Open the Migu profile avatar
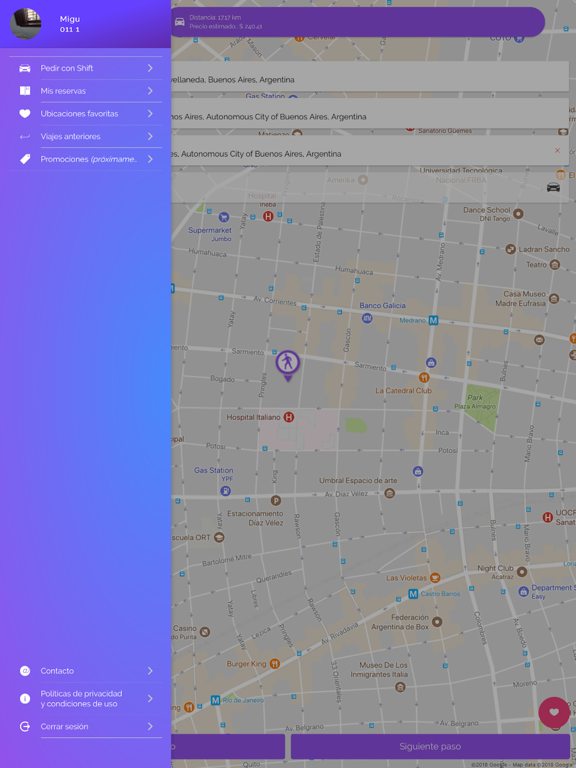The image size is (576, 768). 25,24
